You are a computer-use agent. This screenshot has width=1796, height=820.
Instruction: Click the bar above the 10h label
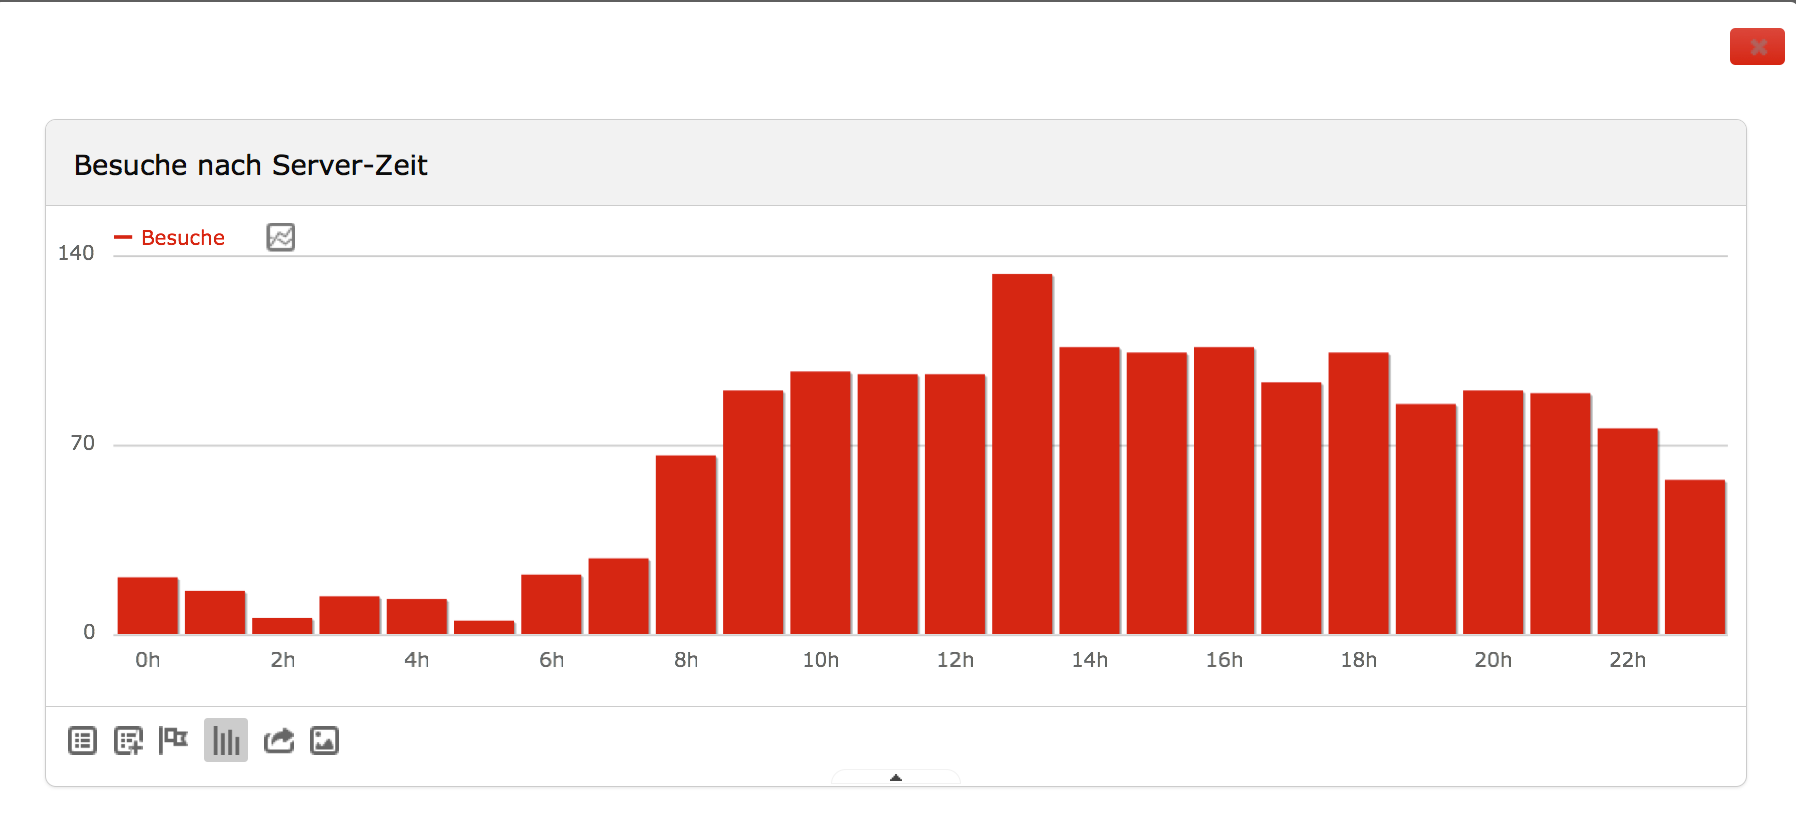point(820,503)
